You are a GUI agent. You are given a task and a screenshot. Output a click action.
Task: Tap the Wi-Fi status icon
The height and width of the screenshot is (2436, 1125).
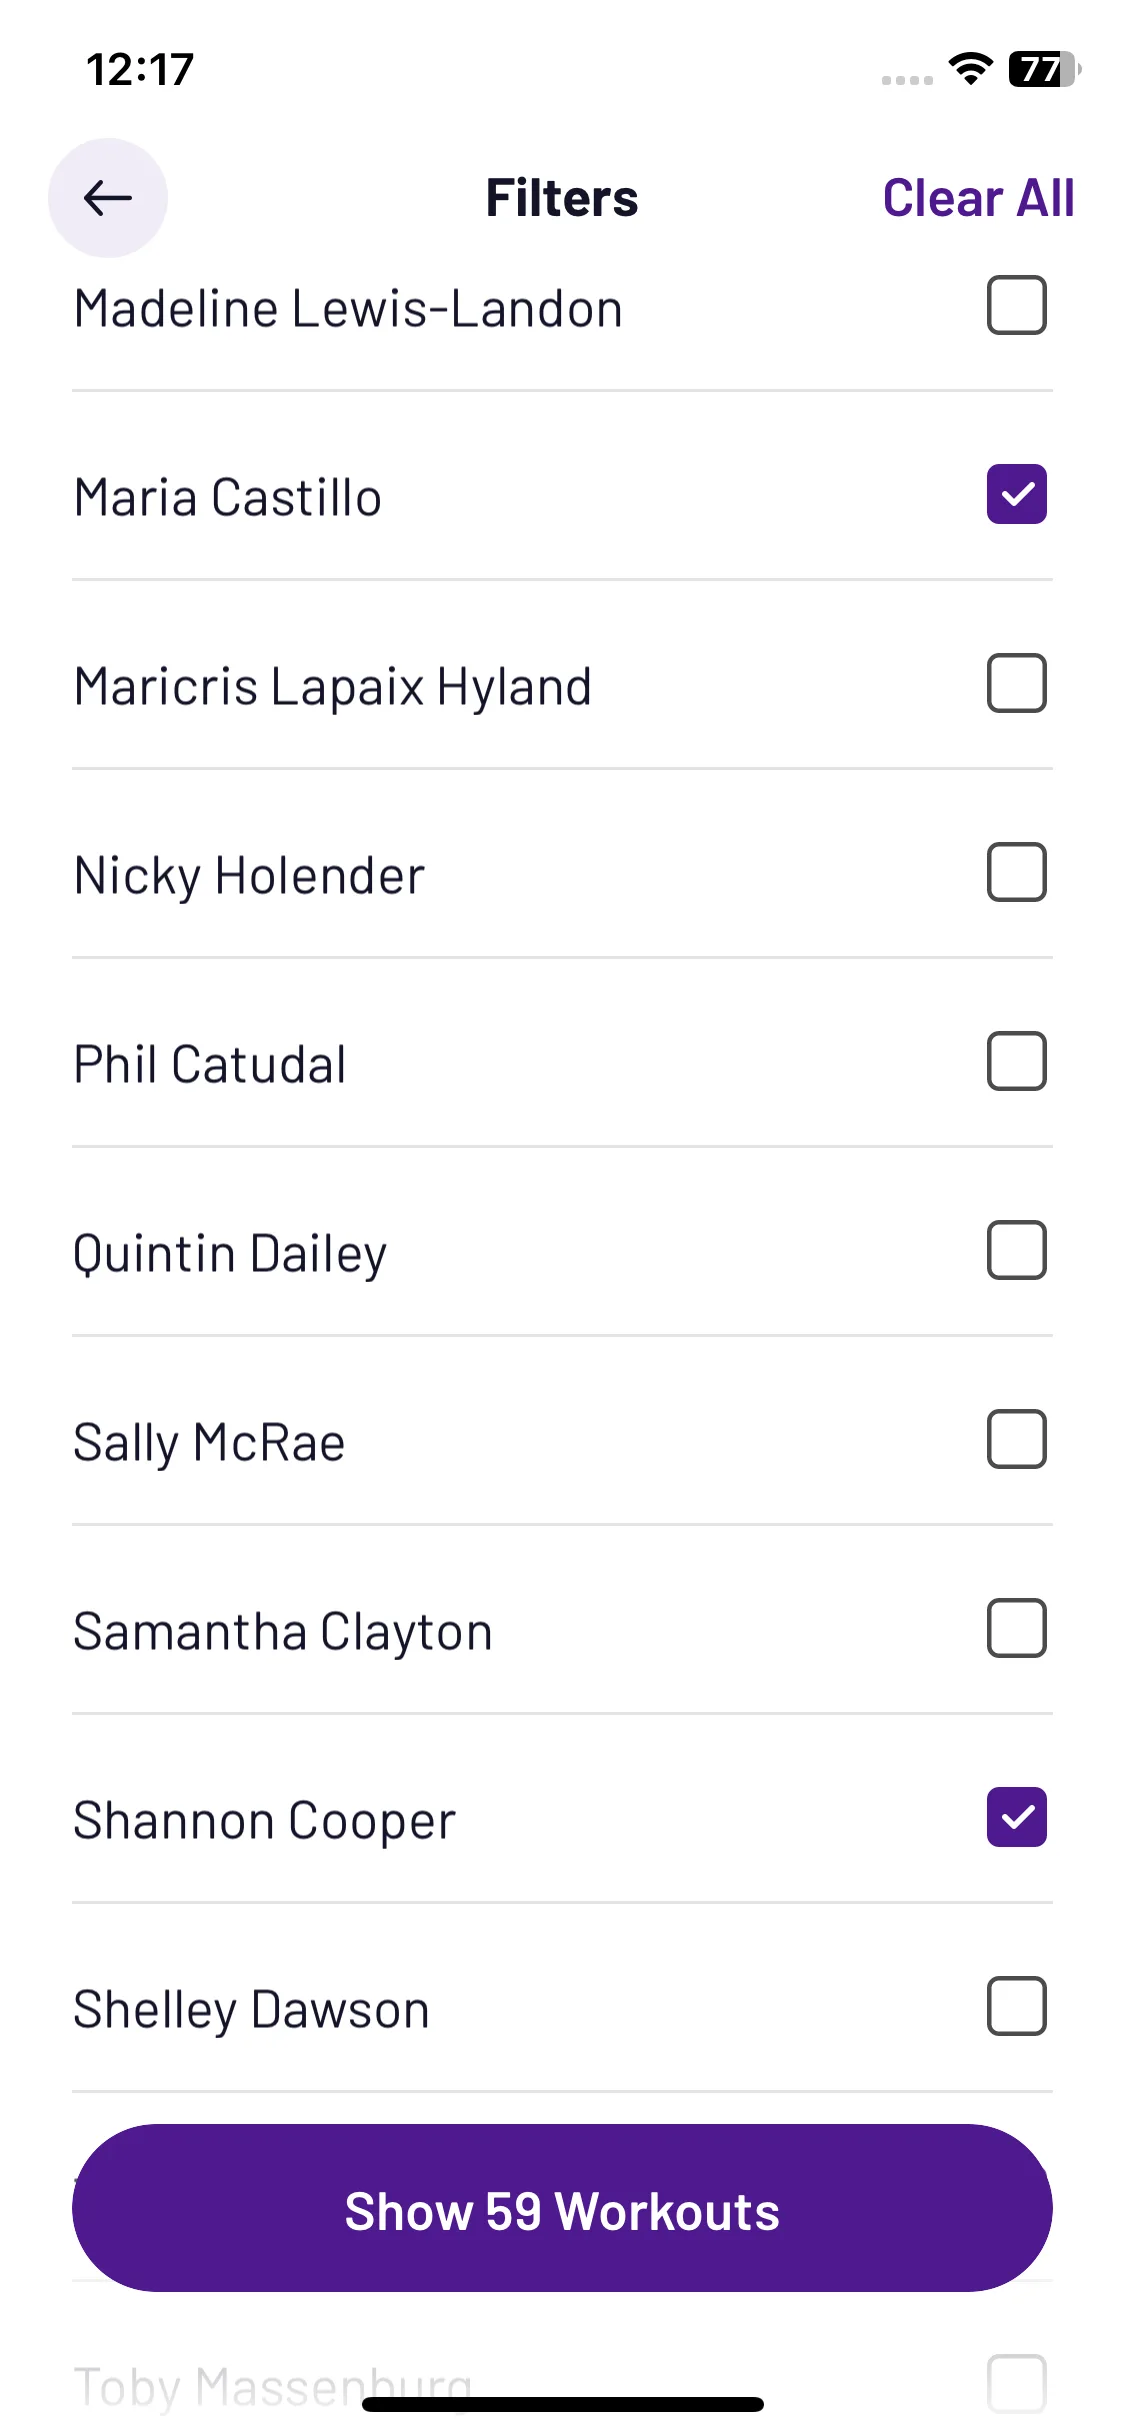pos(970,69)
